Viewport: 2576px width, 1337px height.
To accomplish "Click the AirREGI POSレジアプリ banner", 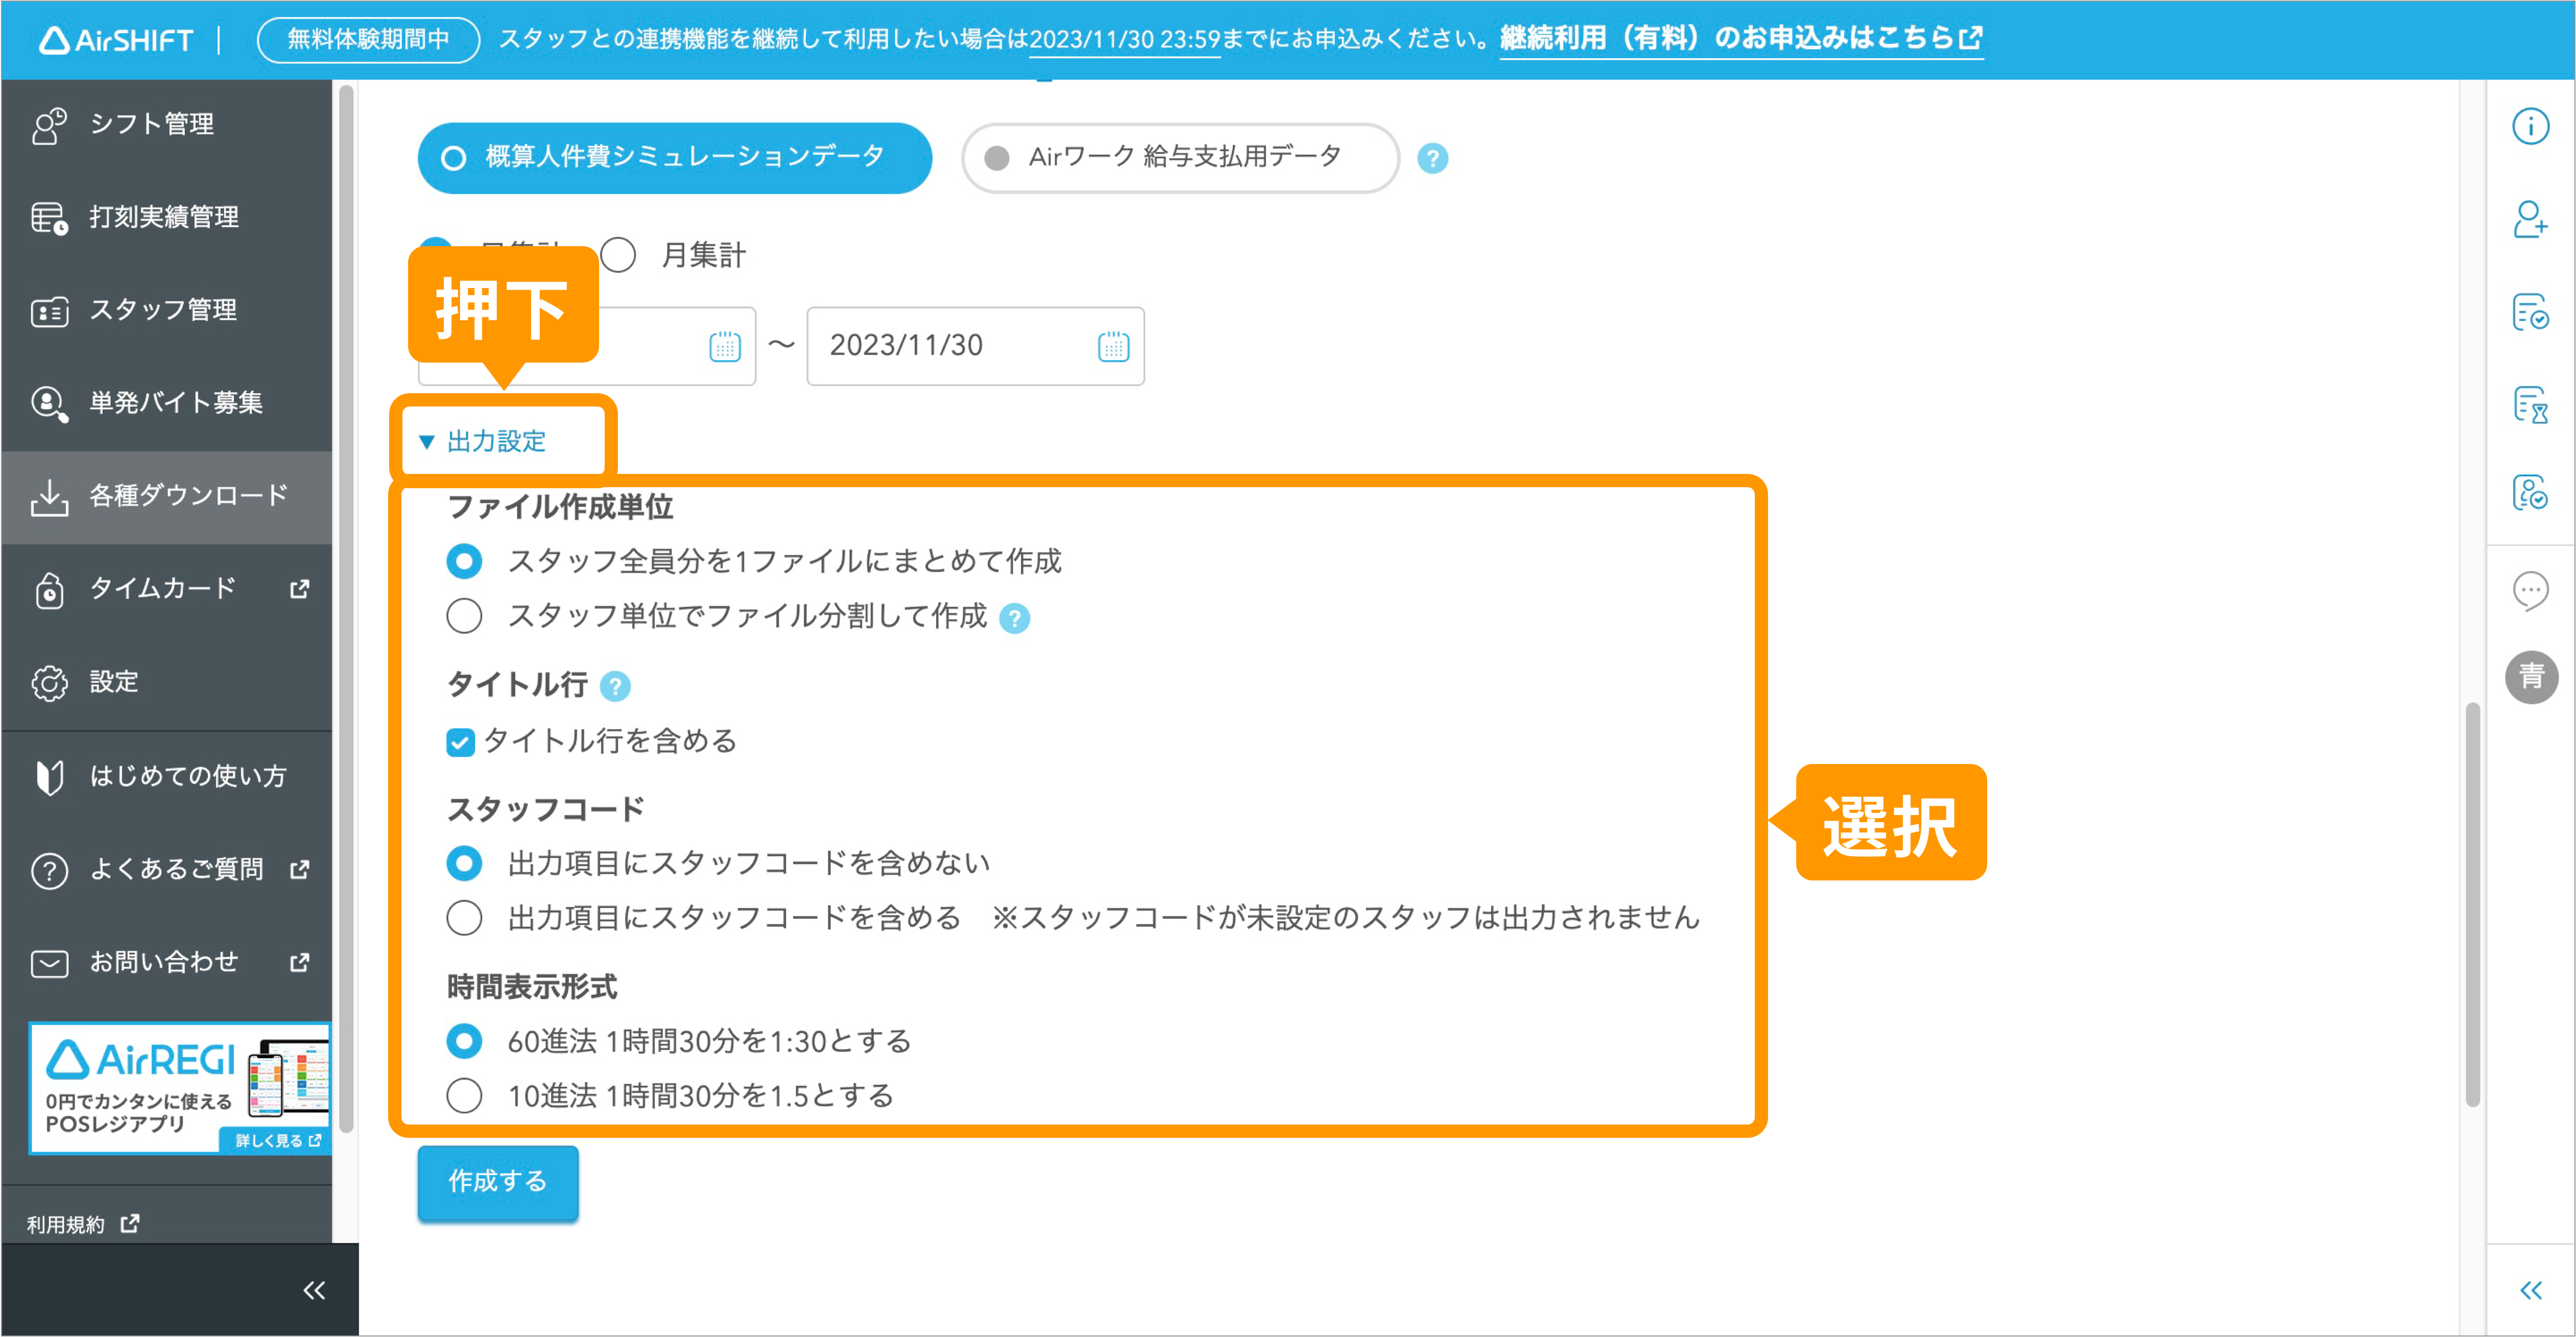I will pyautogui.click(x=180, y=1088).
